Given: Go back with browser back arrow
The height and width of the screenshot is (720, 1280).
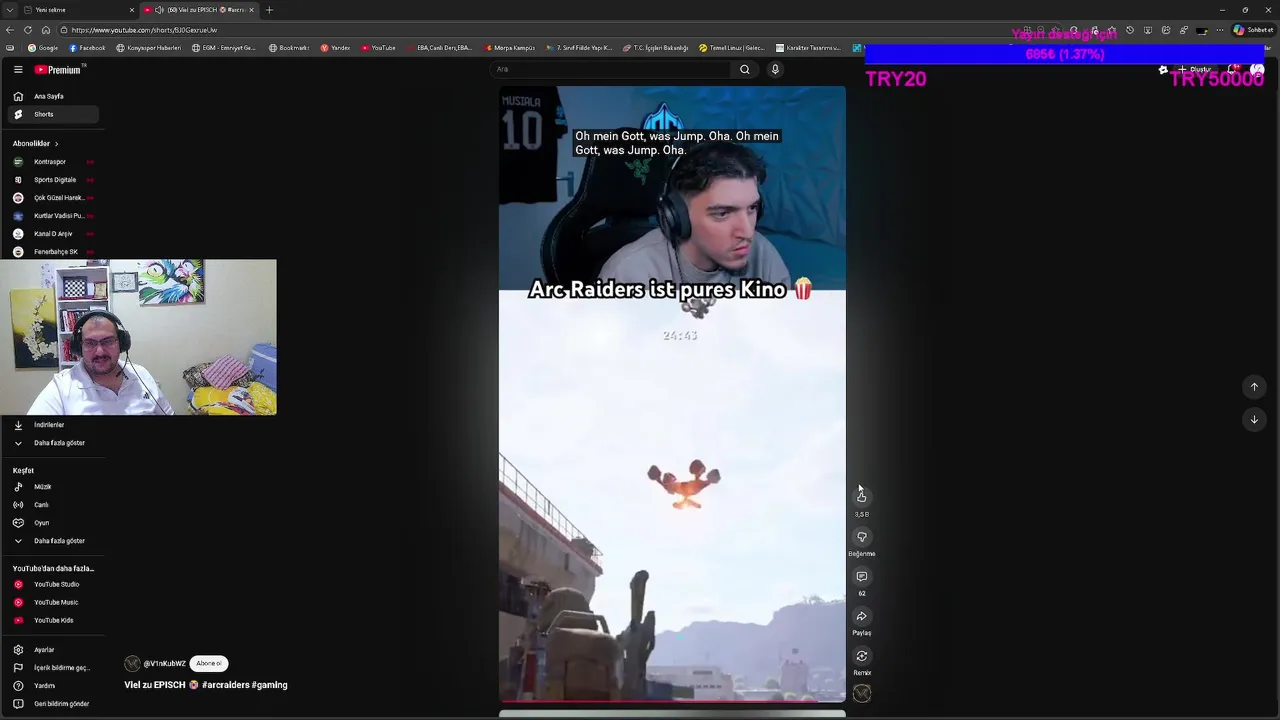Looking at the screenshot, I should tap(10, 30).
